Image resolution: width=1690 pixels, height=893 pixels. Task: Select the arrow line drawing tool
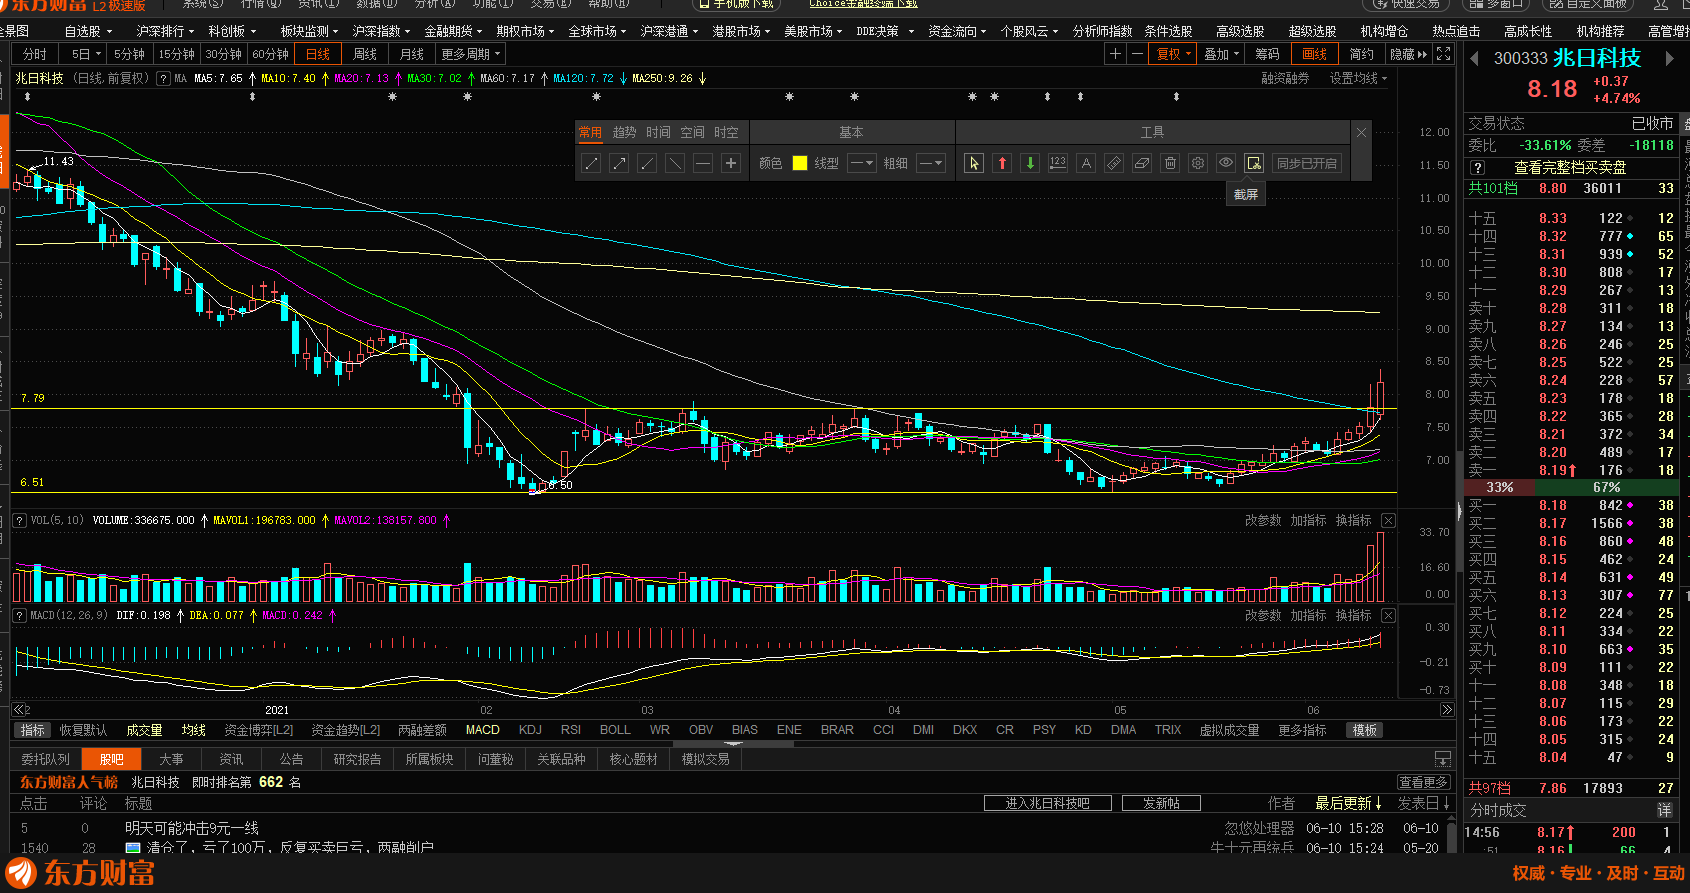619,163
